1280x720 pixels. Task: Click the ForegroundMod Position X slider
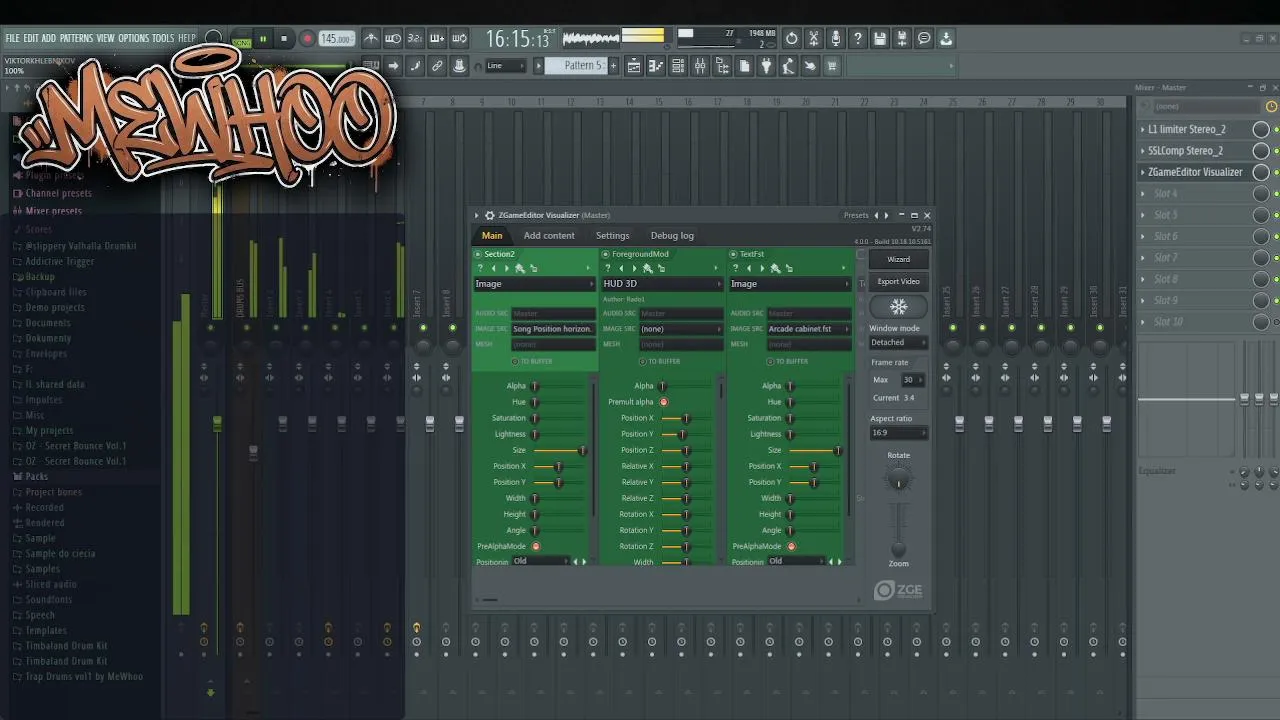point(686,418)
